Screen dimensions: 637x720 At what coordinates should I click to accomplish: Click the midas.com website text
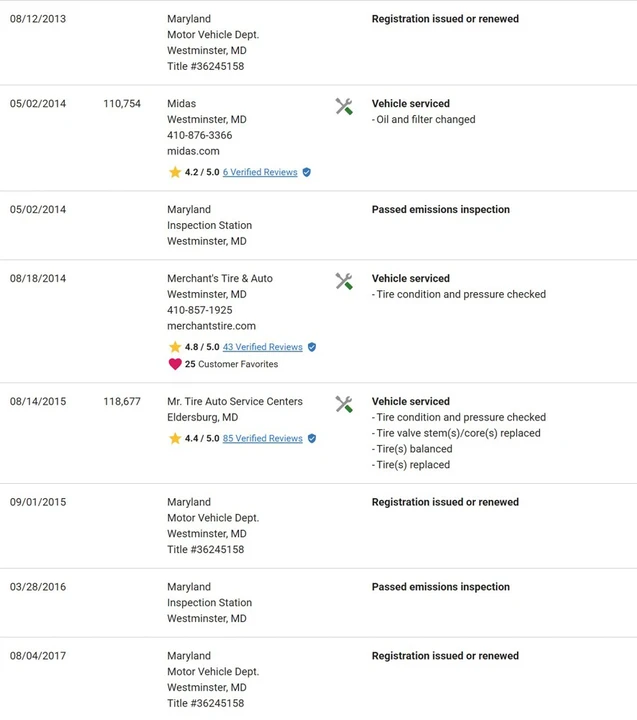pyautogui.click(x=193, y=151)
